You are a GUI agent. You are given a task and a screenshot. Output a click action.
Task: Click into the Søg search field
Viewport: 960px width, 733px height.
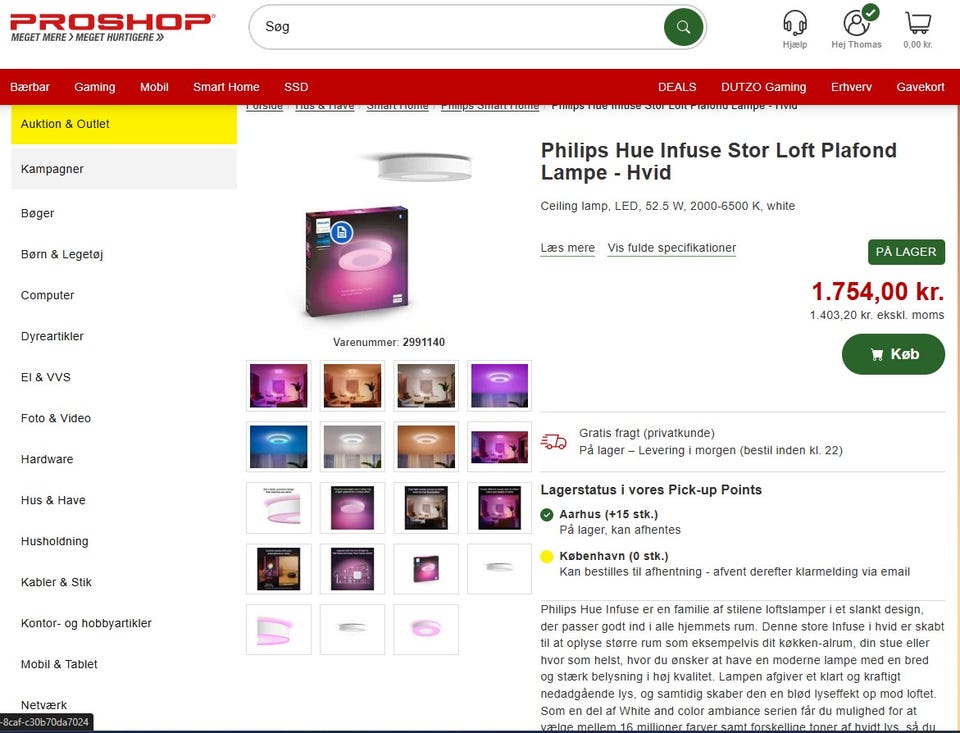(x=456, y=27)
